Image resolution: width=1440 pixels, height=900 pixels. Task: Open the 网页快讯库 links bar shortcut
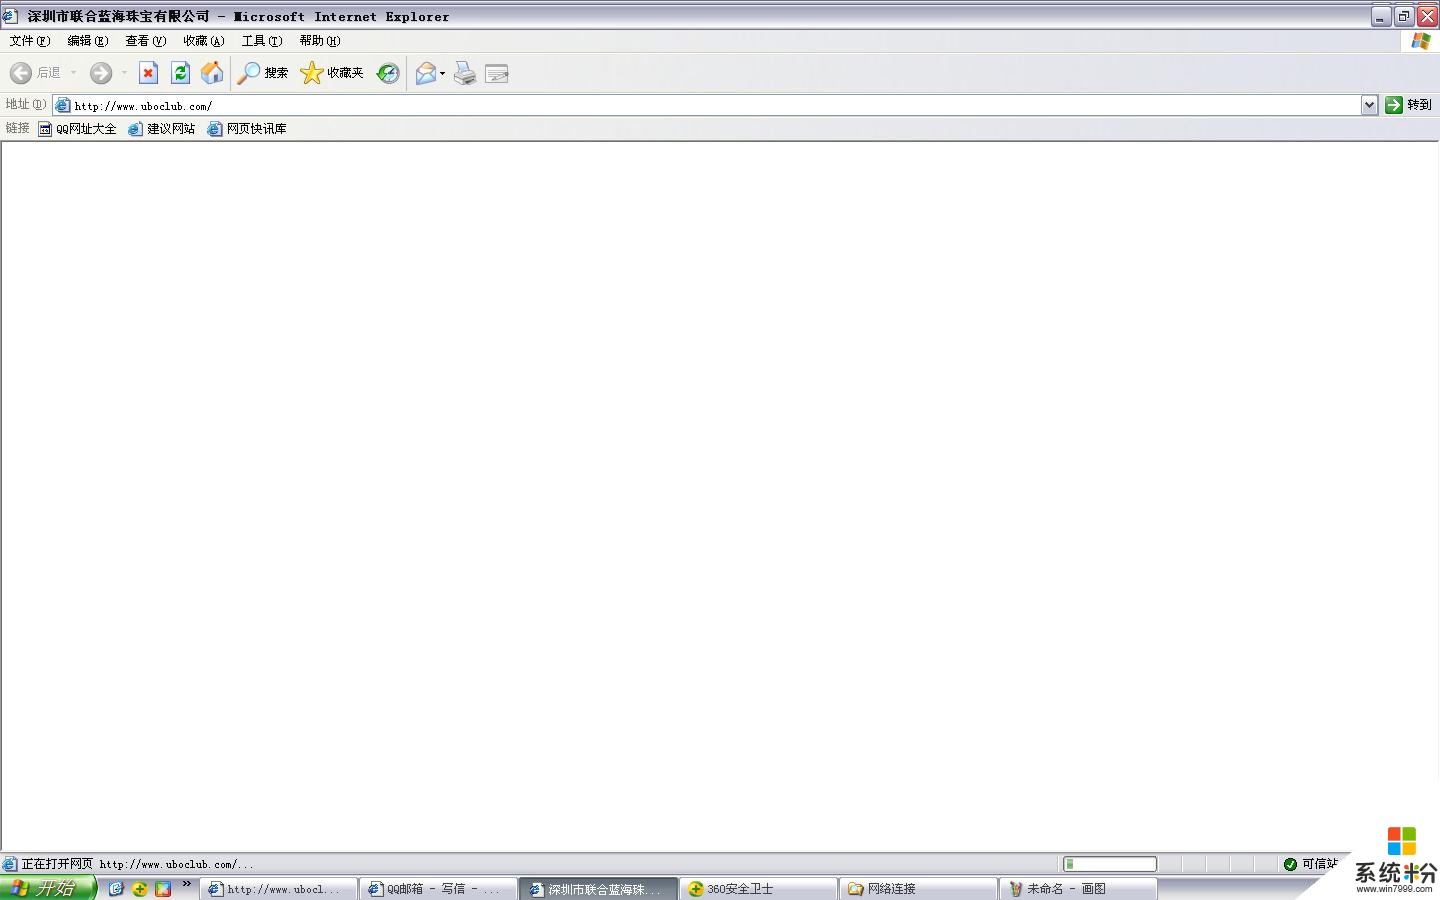pos(247,129)
